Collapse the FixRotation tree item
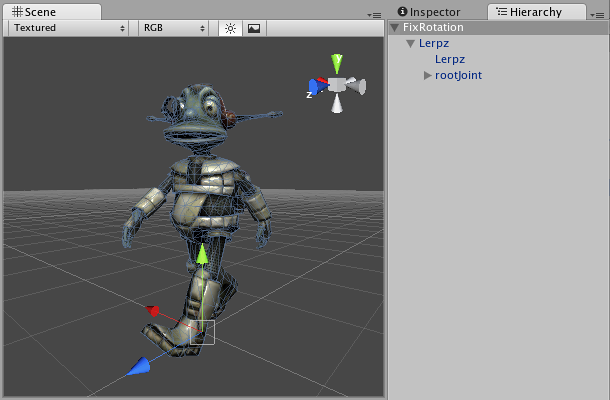 395,28
